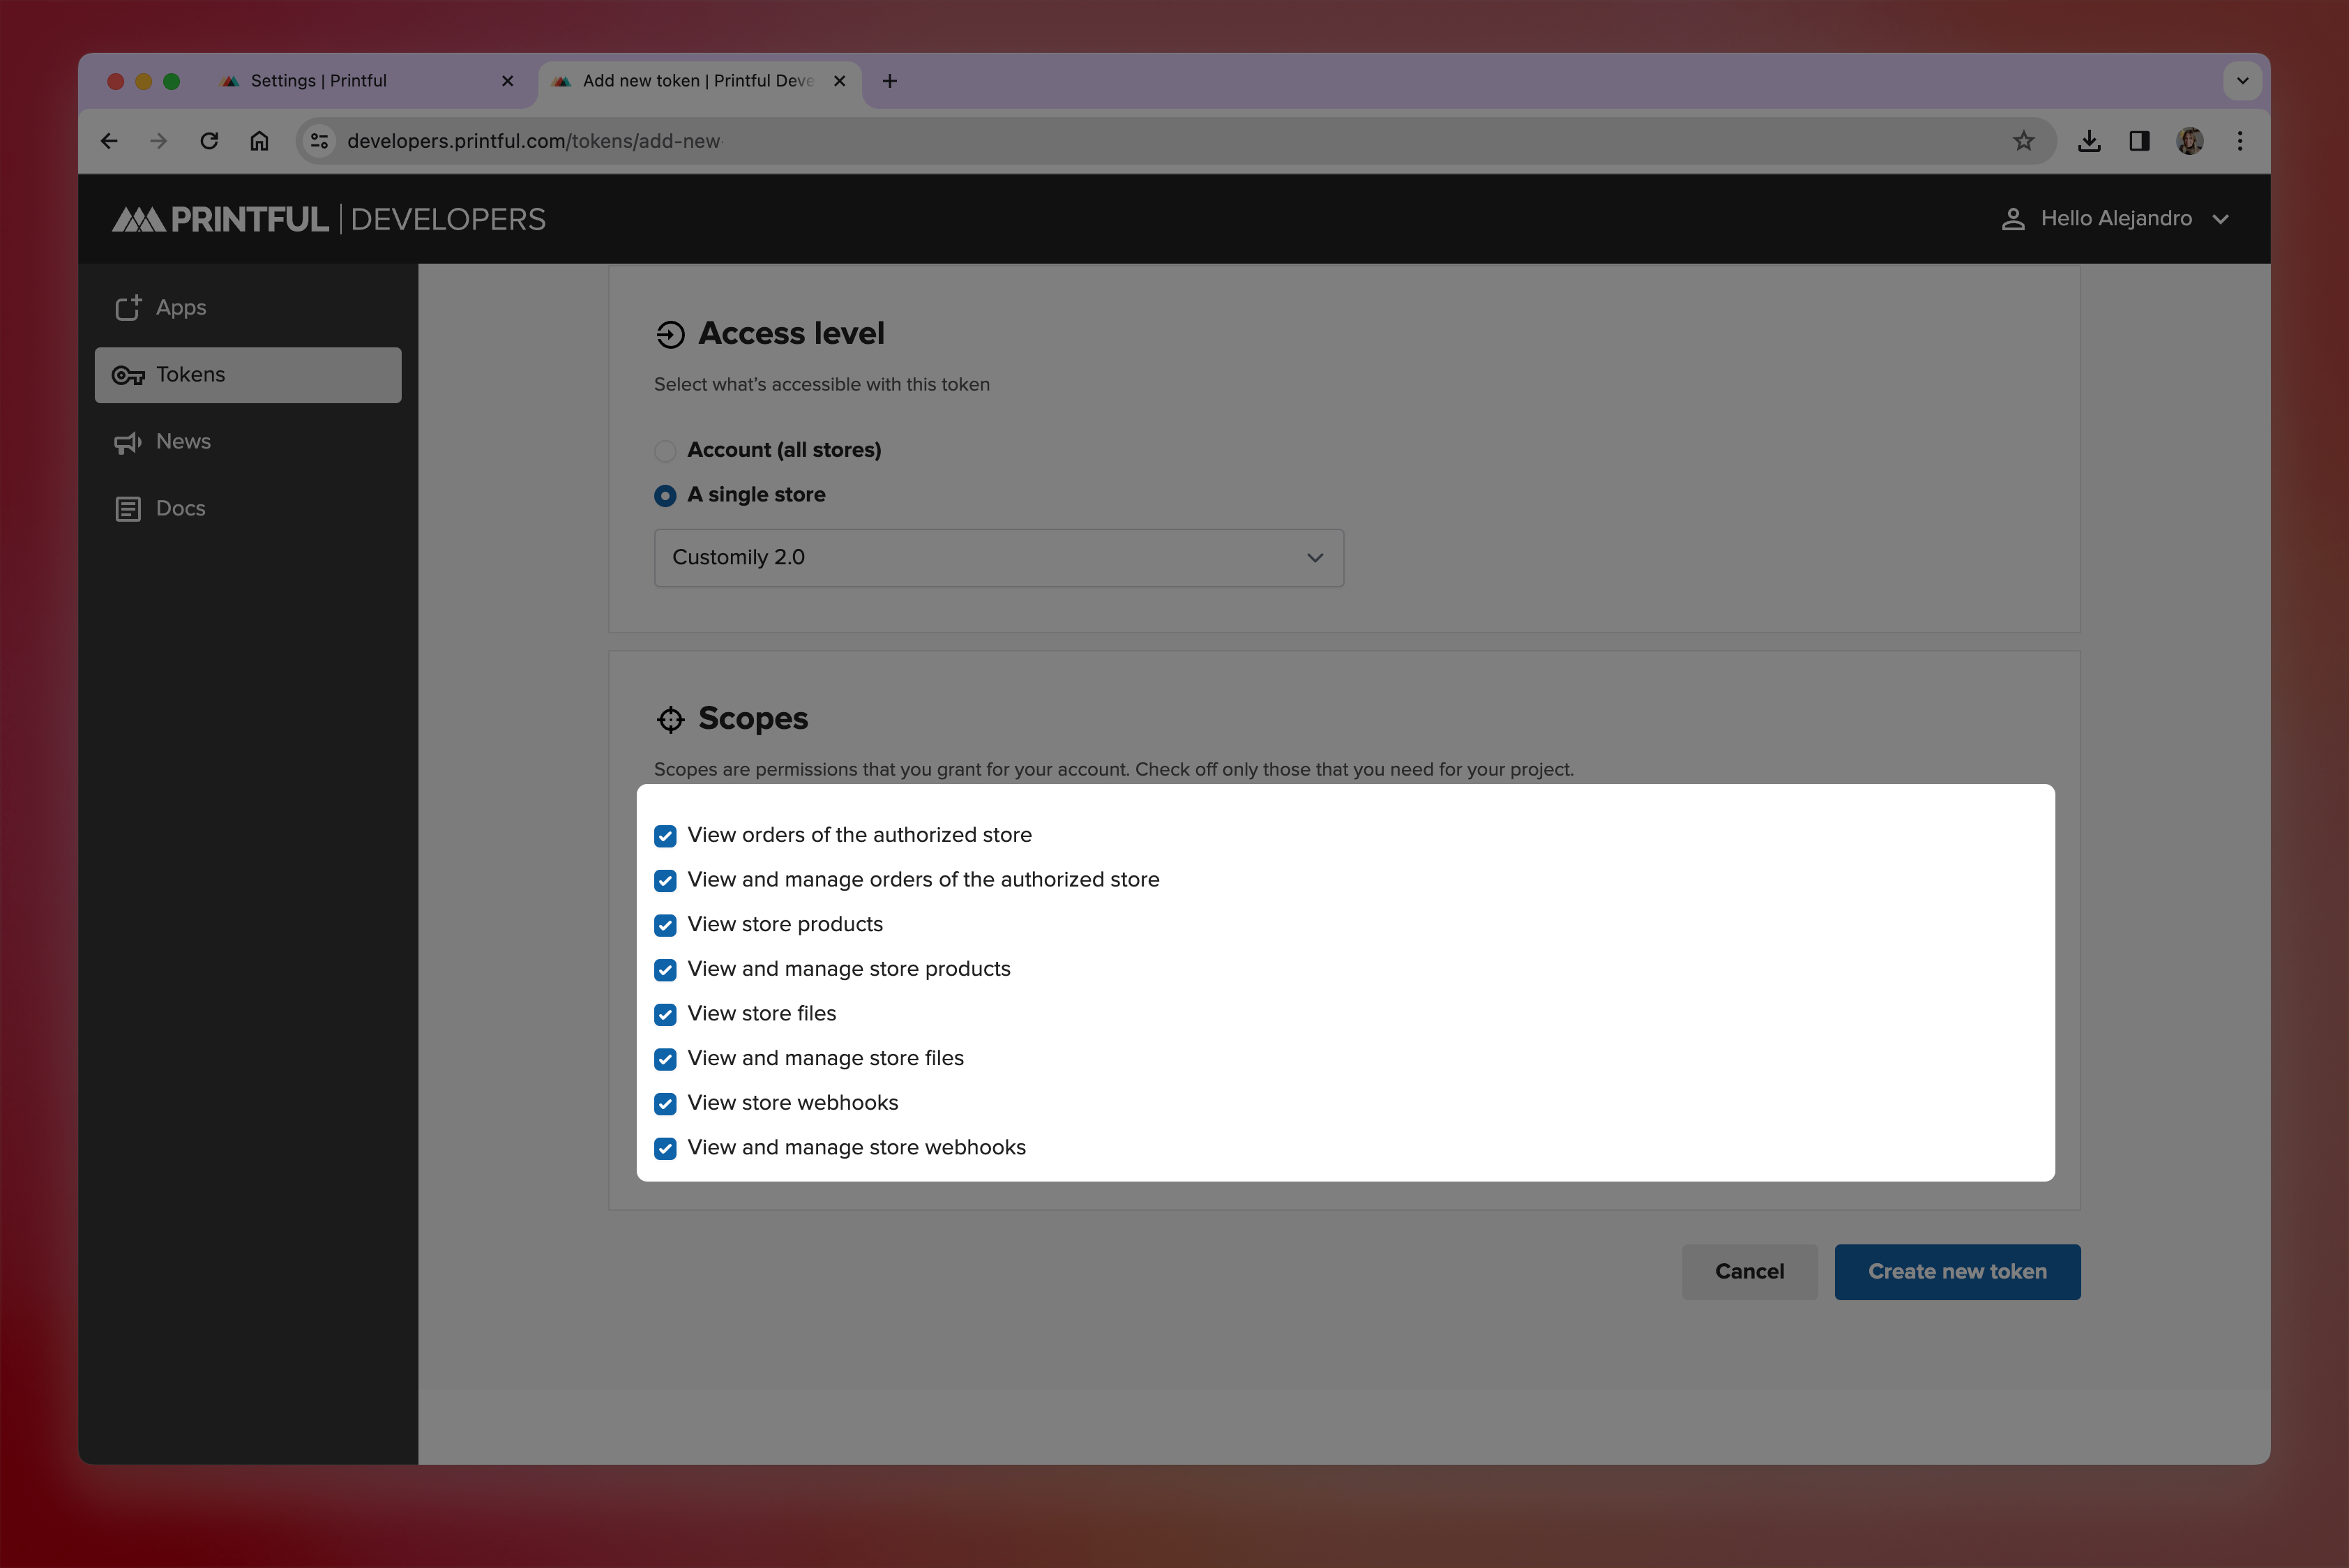Click the Tokens key icon

[128, 375]
